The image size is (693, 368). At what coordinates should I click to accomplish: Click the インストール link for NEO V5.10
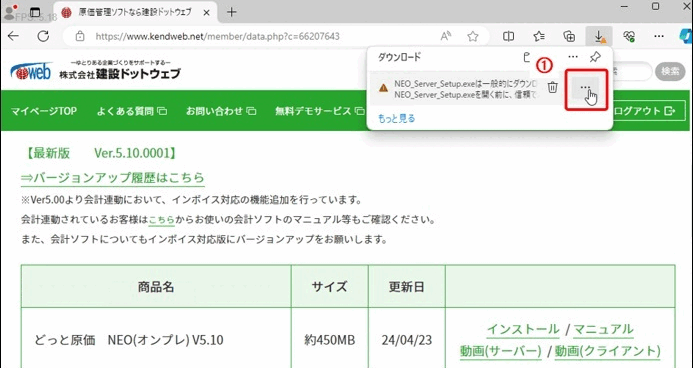tap(522, 329)
